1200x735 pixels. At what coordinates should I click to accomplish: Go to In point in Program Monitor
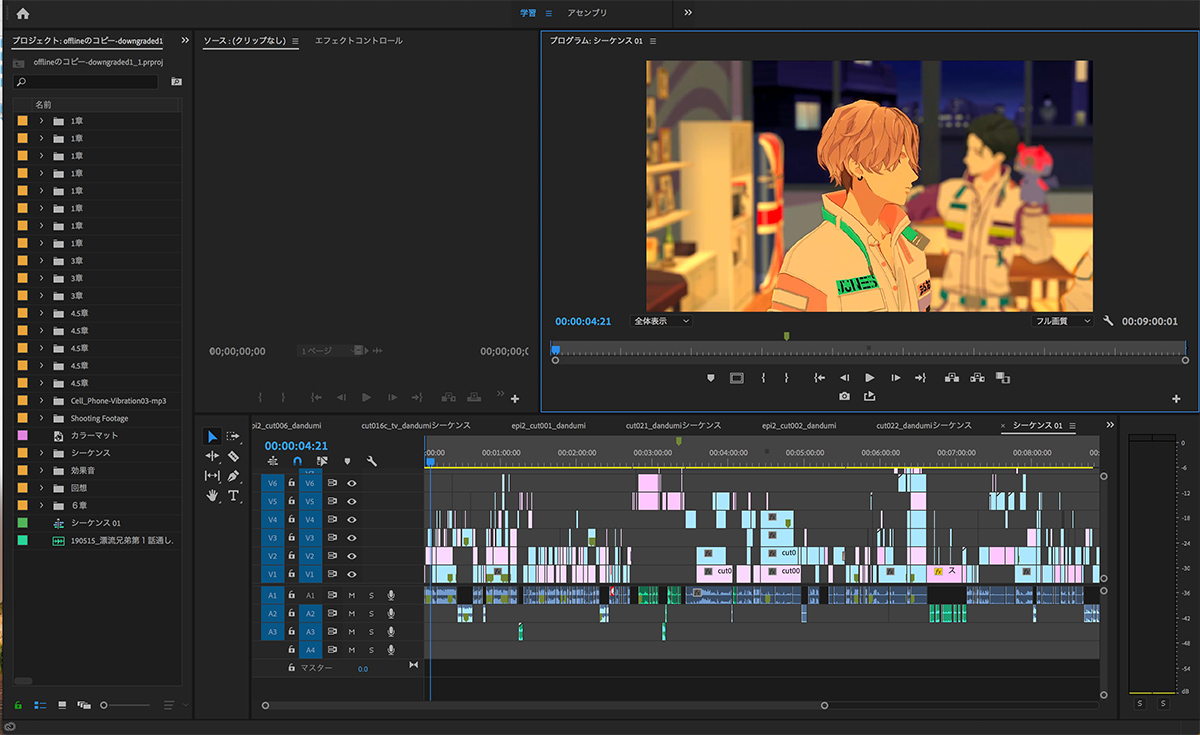tap(819, 378)
